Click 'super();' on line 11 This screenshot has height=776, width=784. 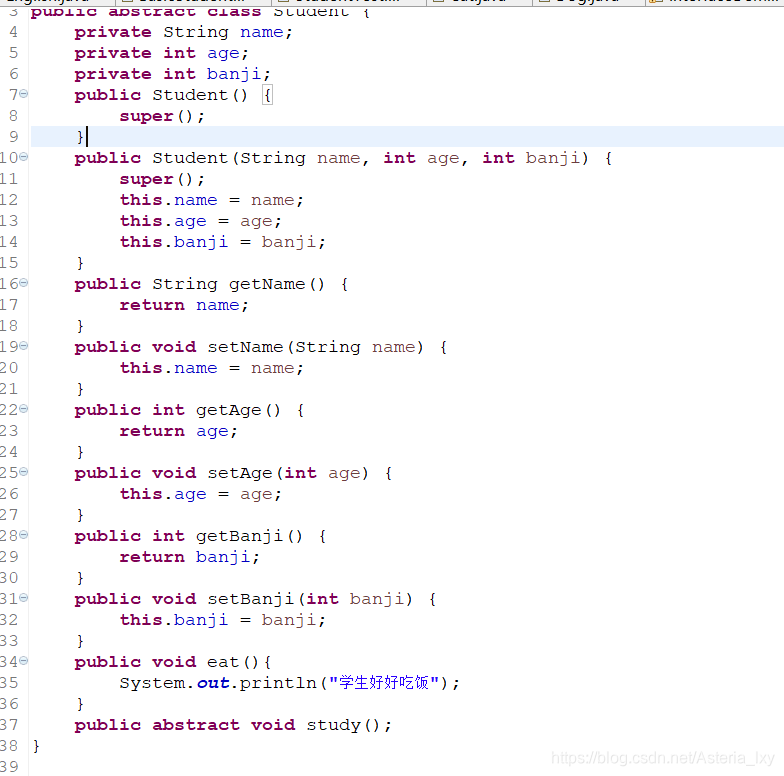coord(162,180)
